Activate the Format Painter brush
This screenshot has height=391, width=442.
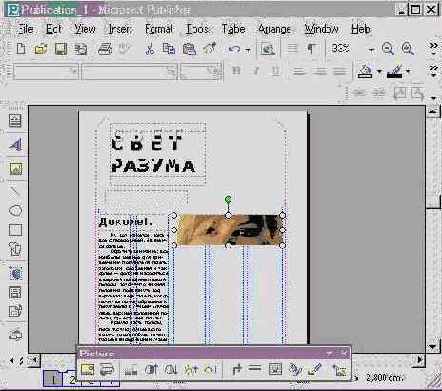coord(210,49)
